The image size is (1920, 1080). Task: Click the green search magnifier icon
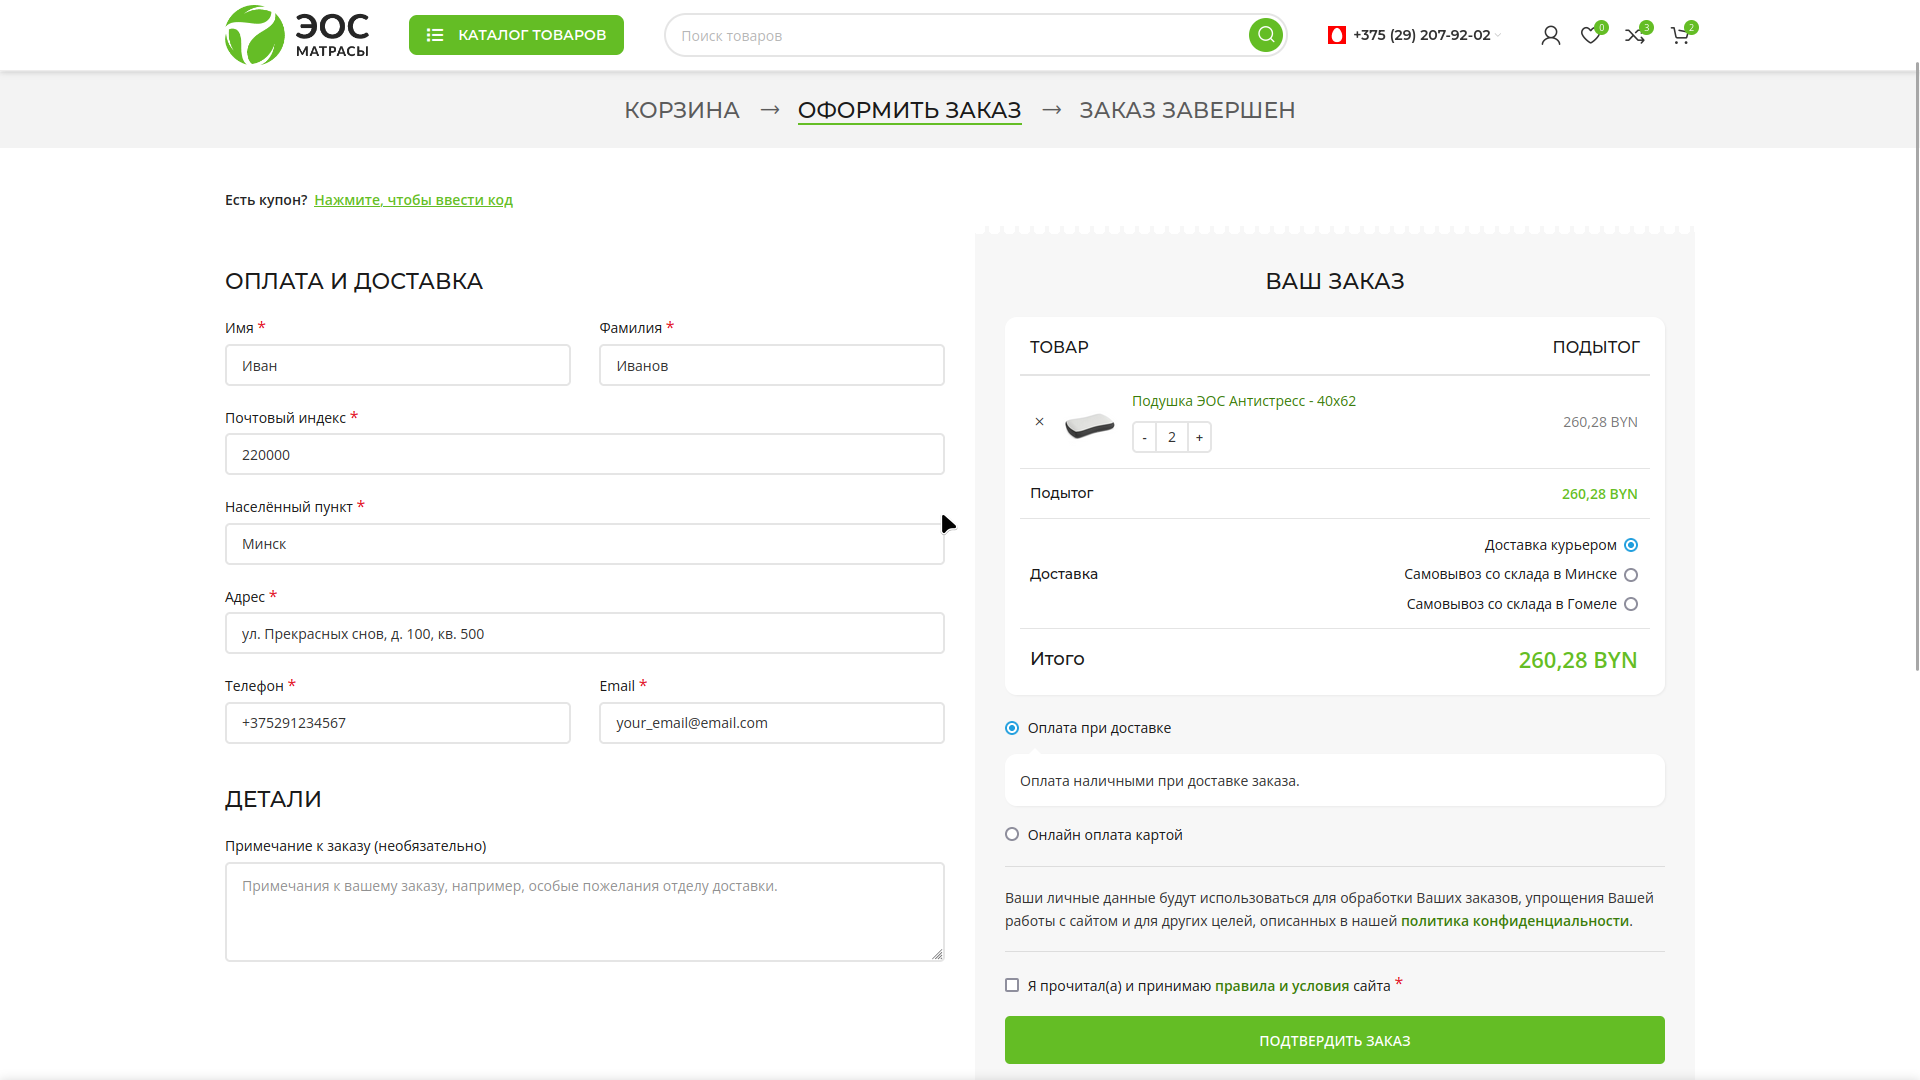tap(1265, 35)
